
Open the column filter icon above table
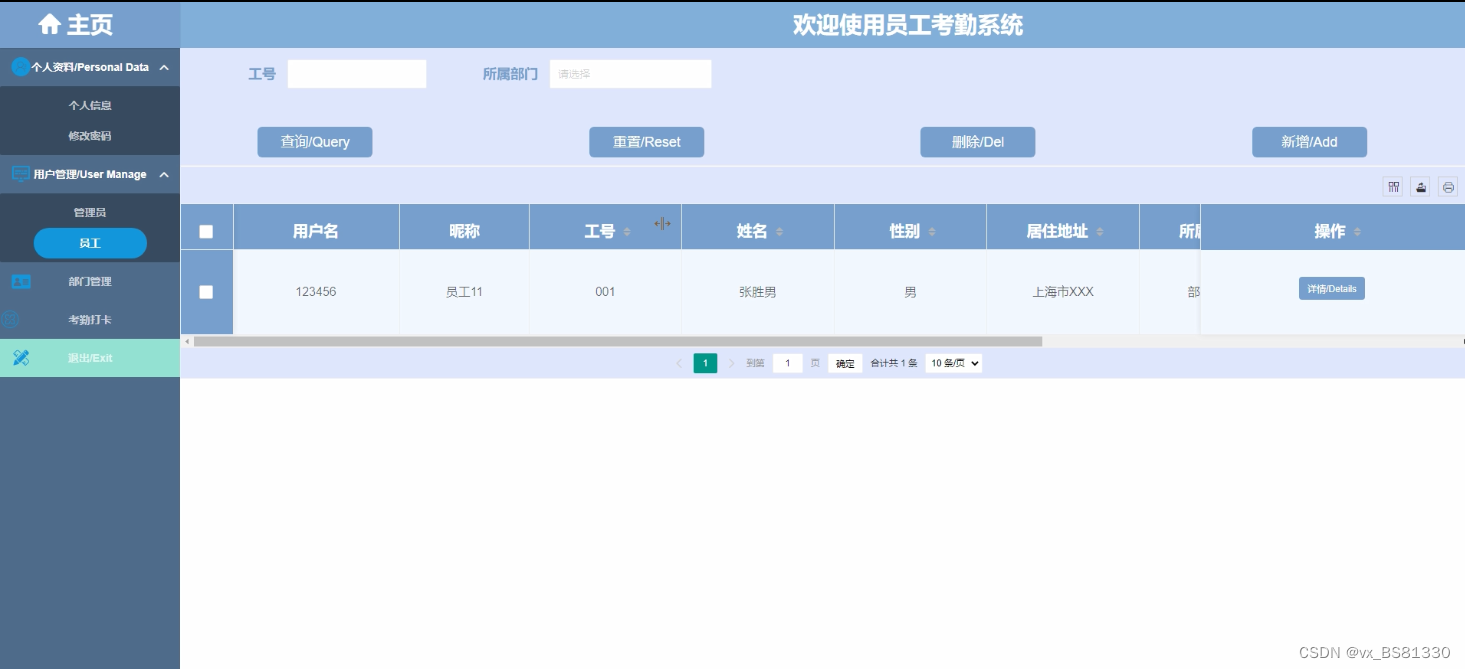click(x=1393, y=187)
